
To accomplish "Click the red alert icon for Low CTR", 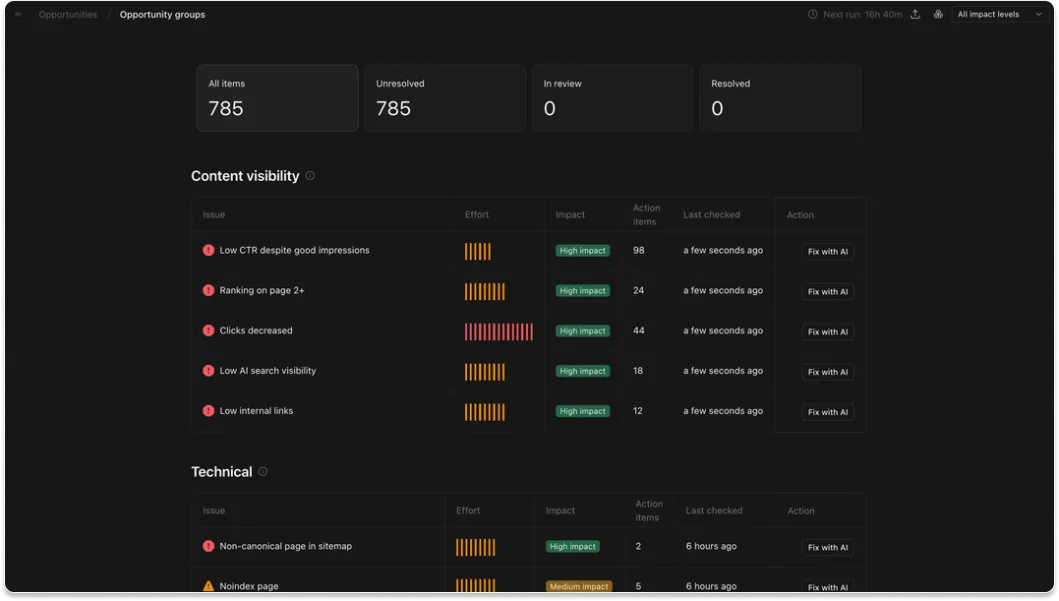I will click(208, 250).
